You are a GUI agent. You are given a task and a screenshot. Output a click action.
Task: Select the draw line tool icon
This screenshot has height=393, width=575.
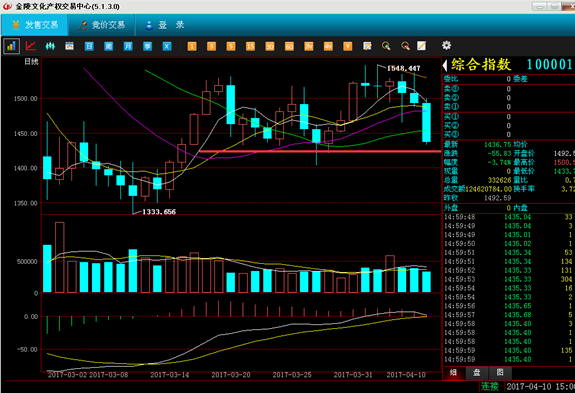[x=422, y=46]
